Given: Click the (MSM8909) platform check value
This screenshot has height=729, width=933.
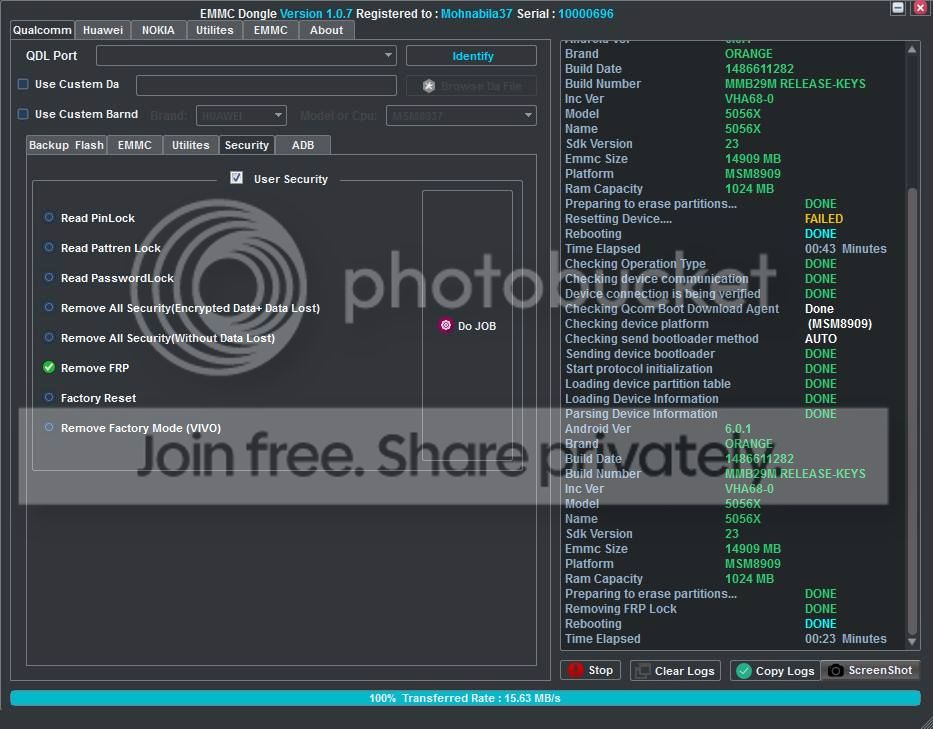Looking at the screenshot, I should tap(840, 324).
